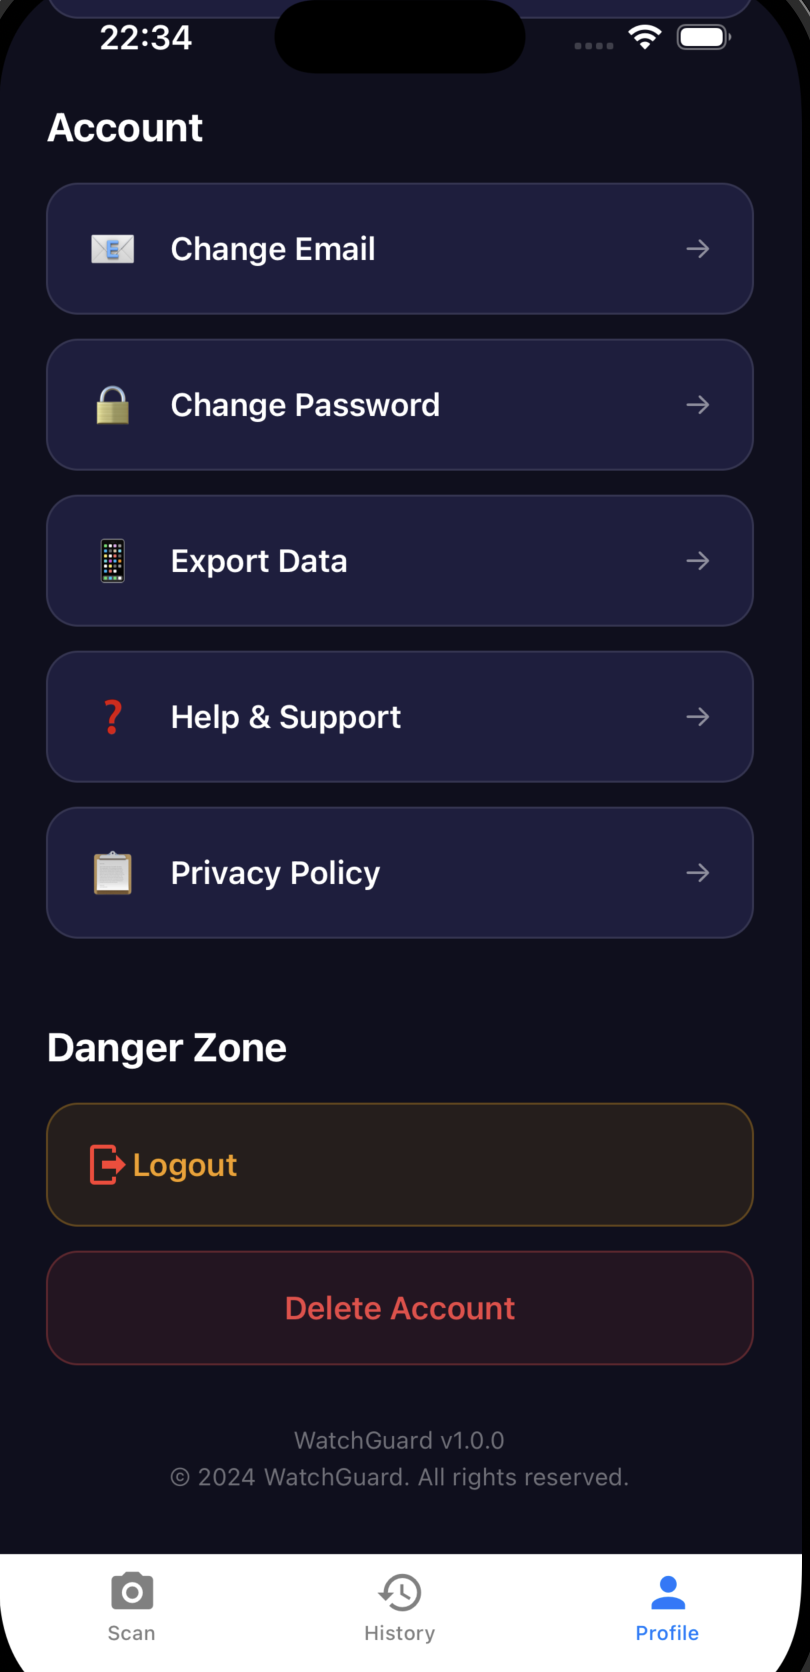Click the padlock icon beside Change Password

112,405
